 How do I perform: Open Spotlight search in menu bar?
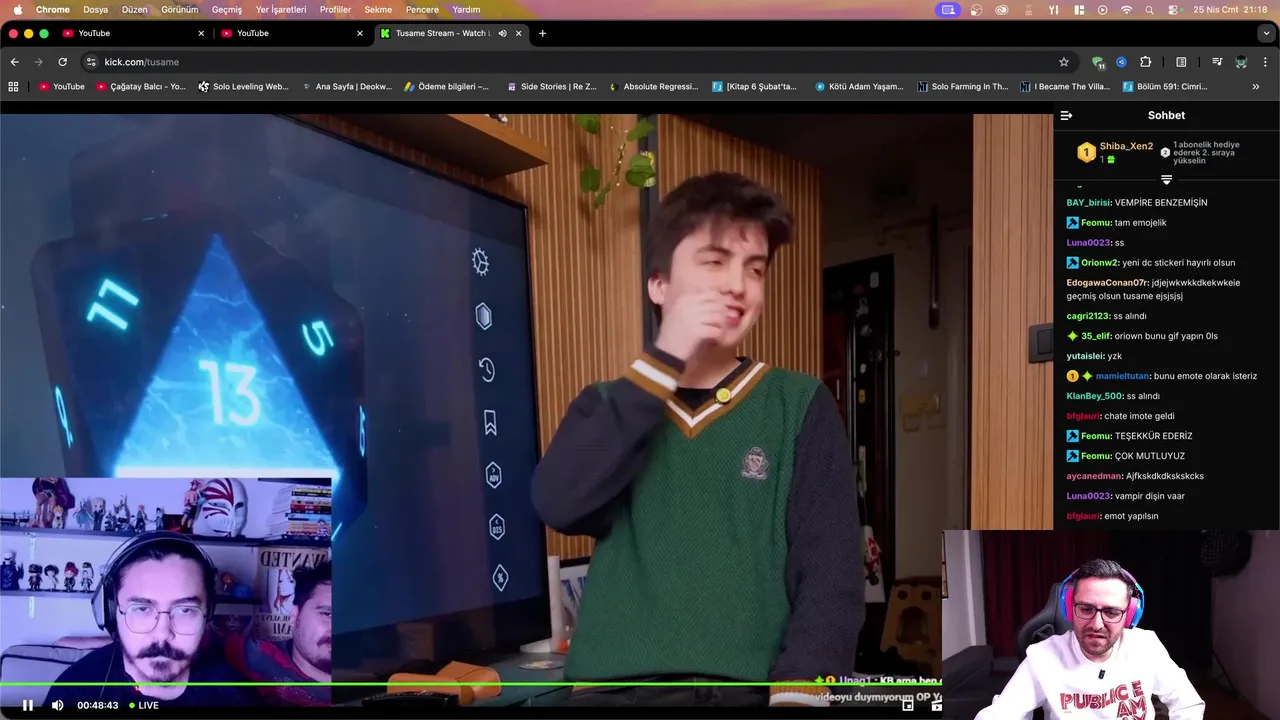click(x=1149, y=9)
